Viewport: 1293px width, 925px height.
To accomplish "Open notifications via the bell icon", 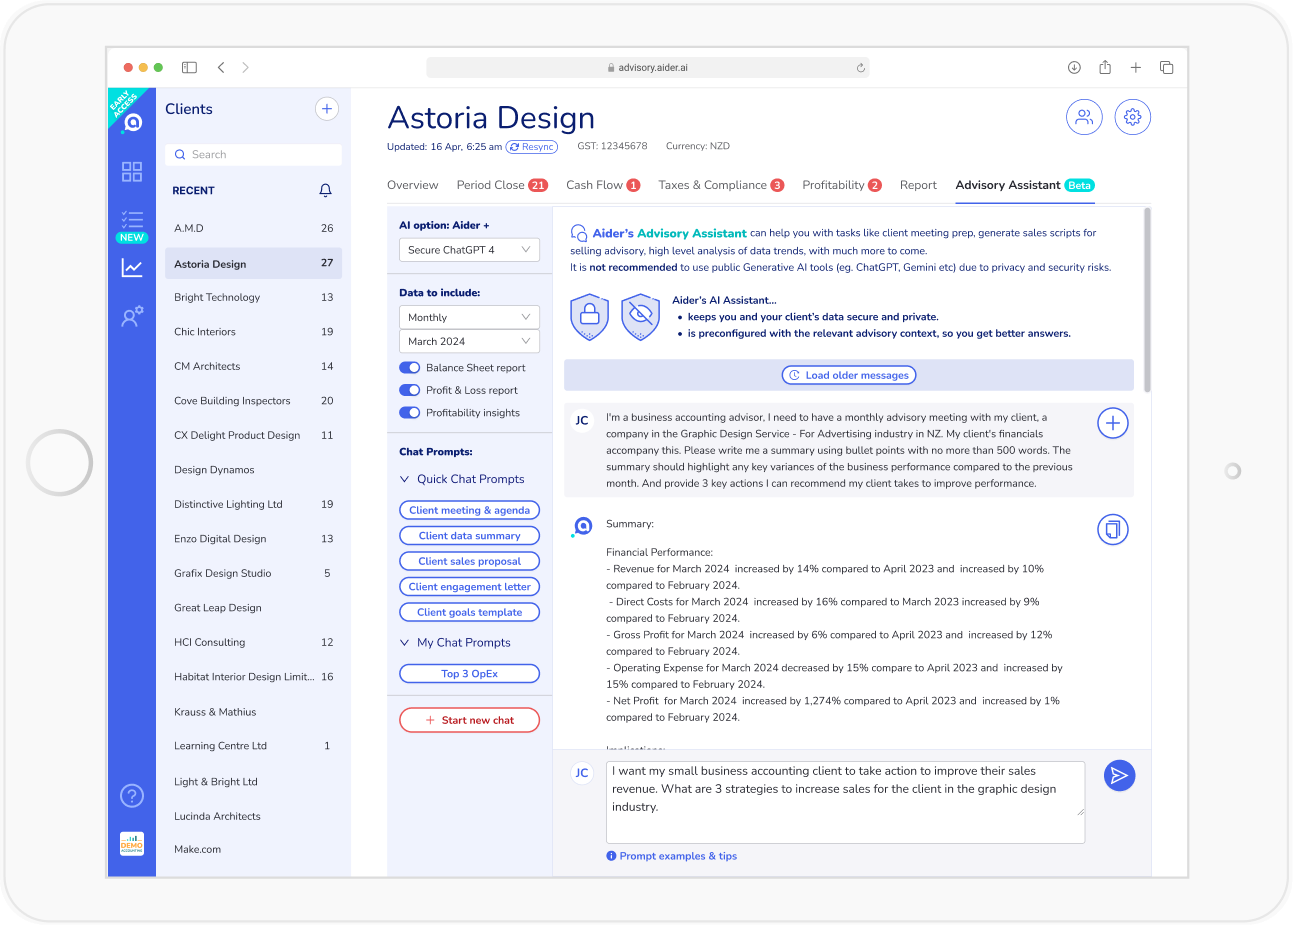I will 326,190.
